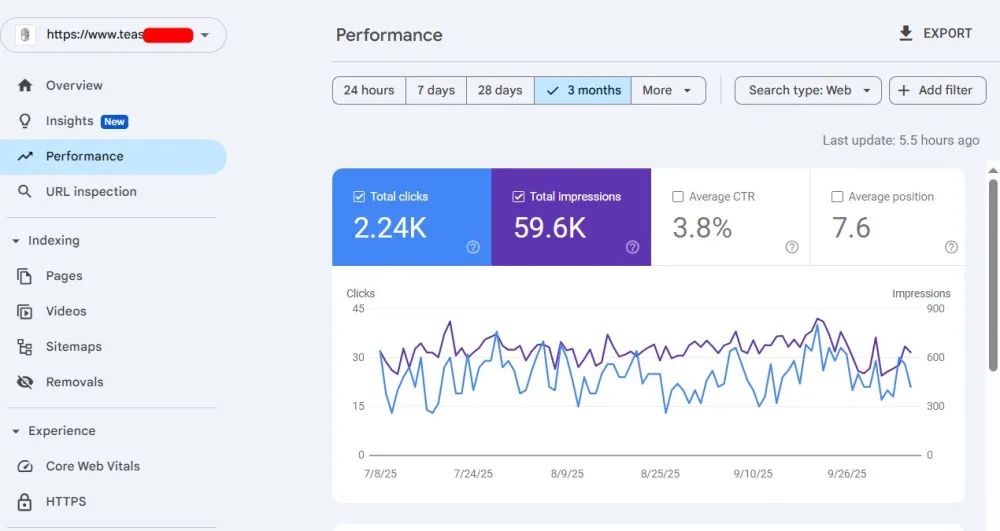Click the Add filter button
1000x531 pixels.
coord(937,90)
